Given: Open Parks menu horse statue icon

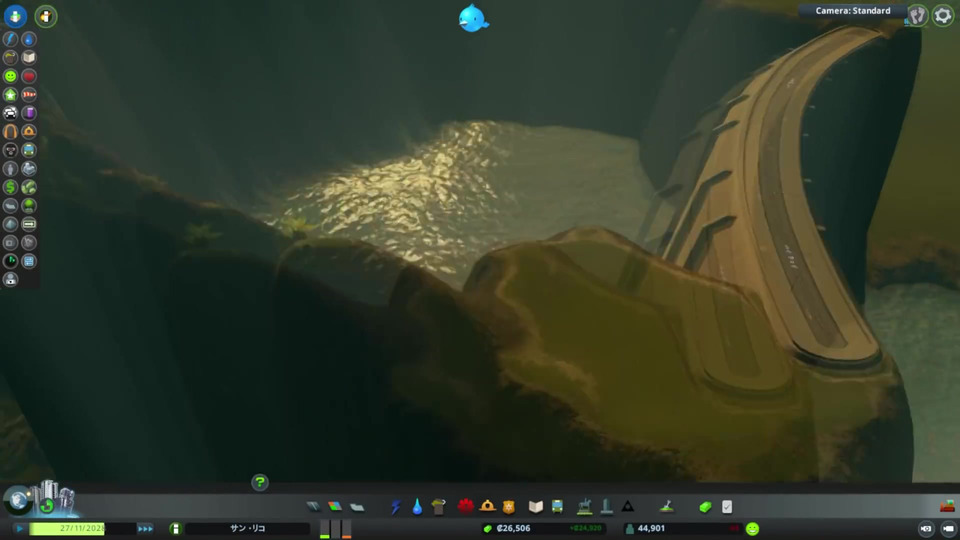Looking at the screenshot, I should (585, 506).
